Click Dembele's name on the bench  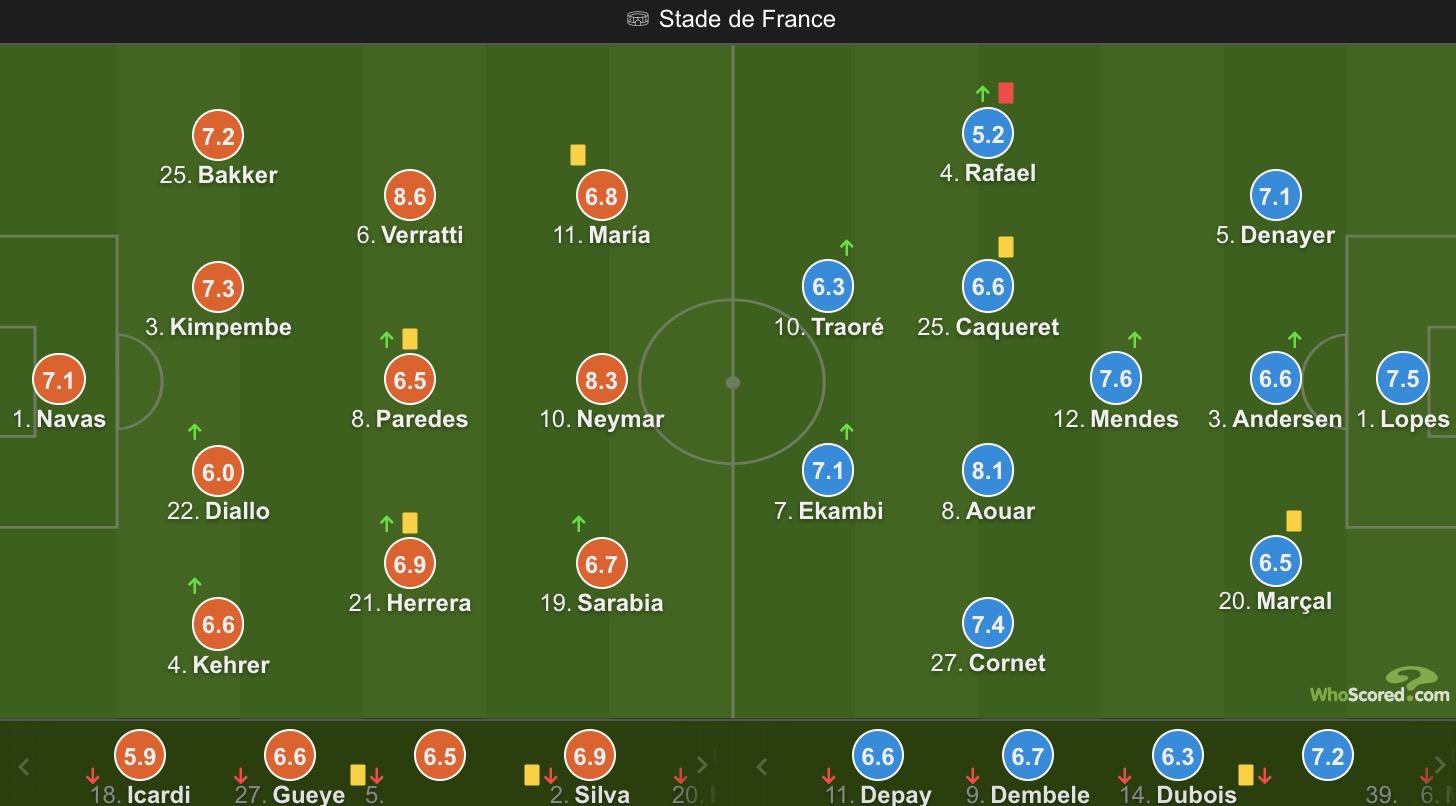[x=1040, y=795]
